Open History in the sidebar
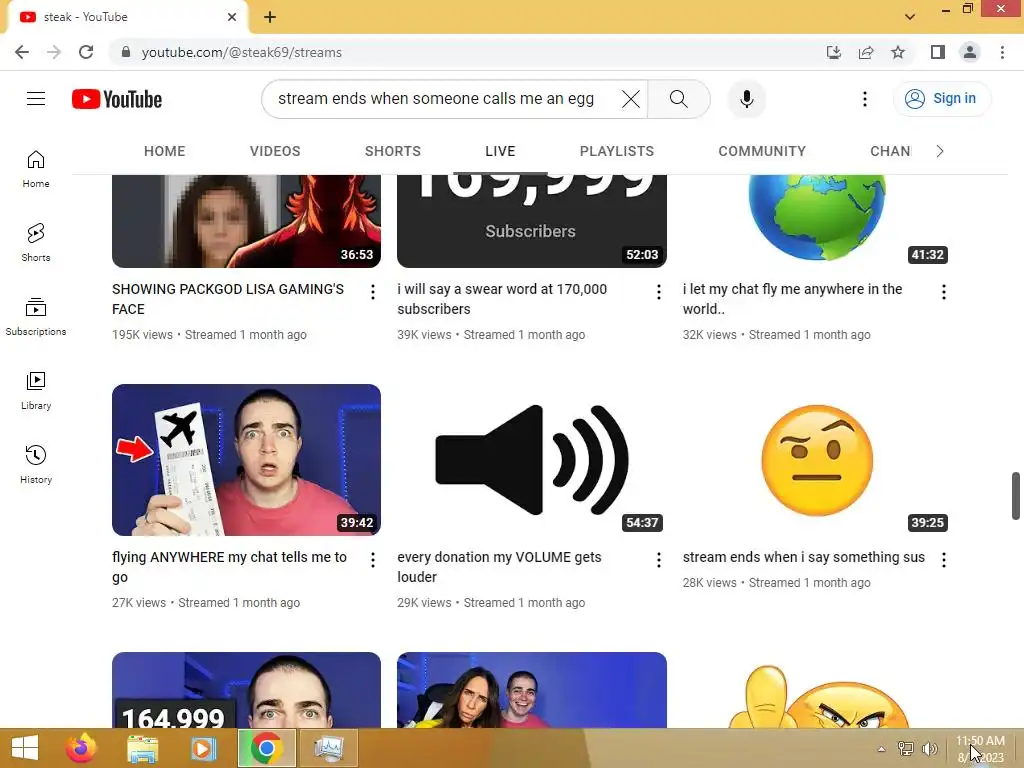The height and width of the screenshot is (768, 1024). tap(36, 464)
